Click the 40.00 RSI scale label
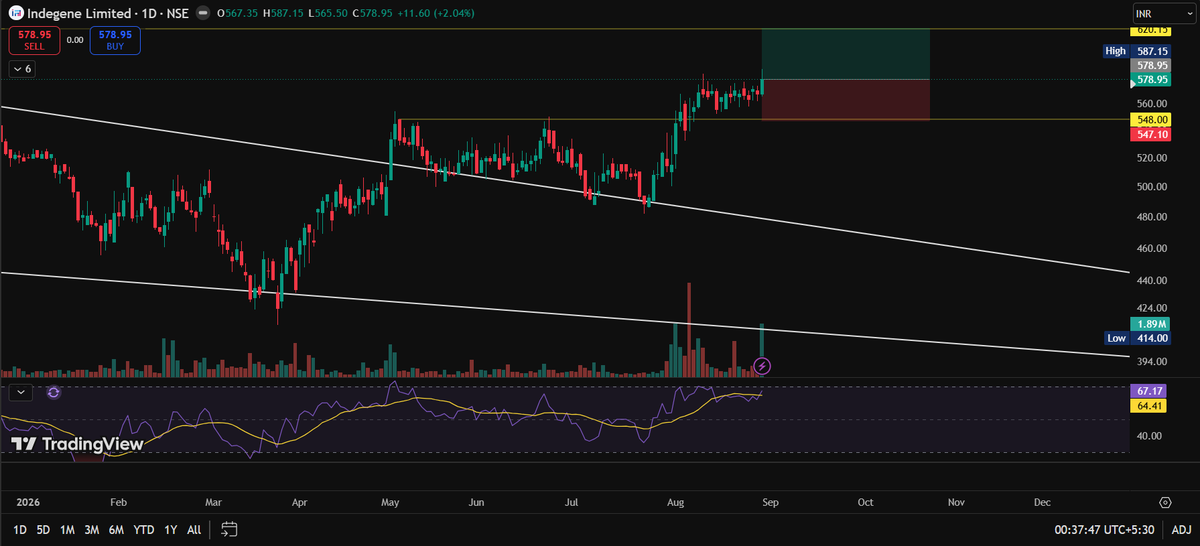Image resolution: width=1200 pixels, height=546 pixels. click(x=1149, y=436)
